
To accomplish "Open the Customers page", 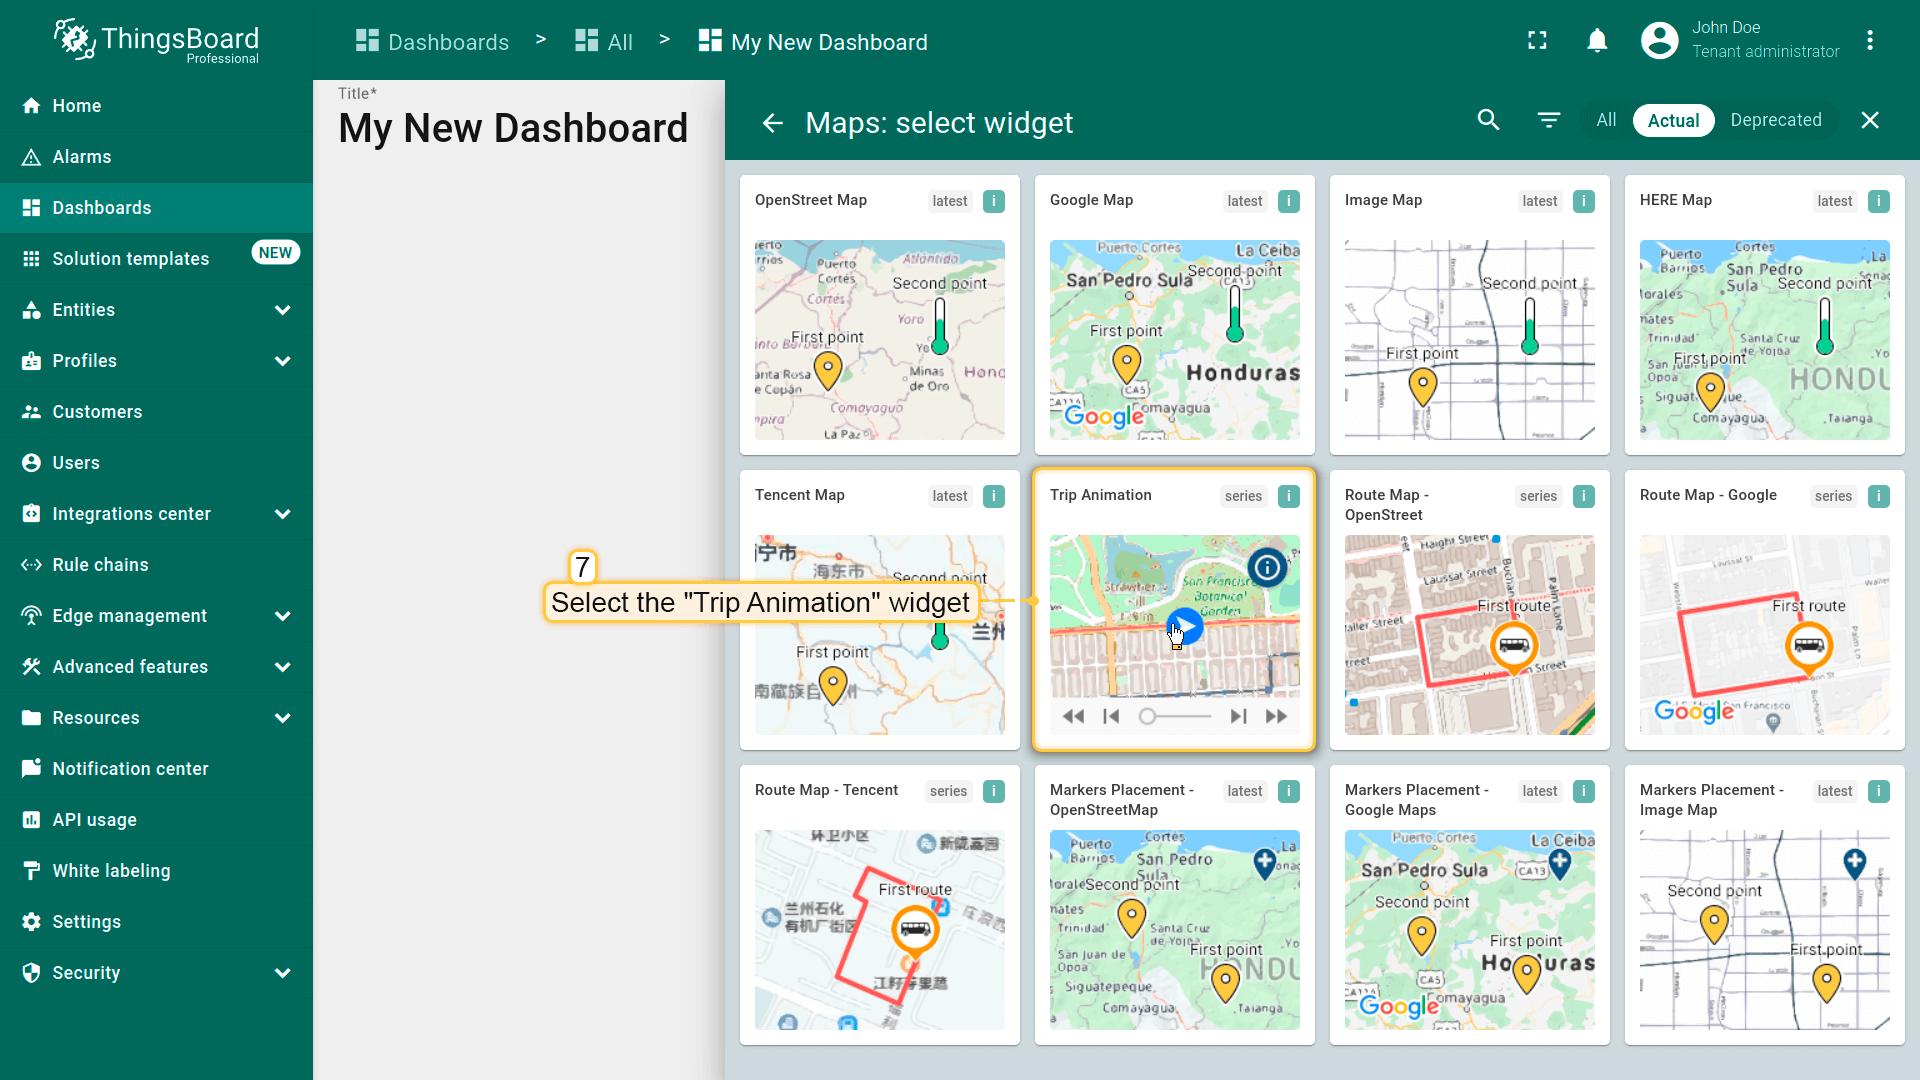I will pos(156,412).
